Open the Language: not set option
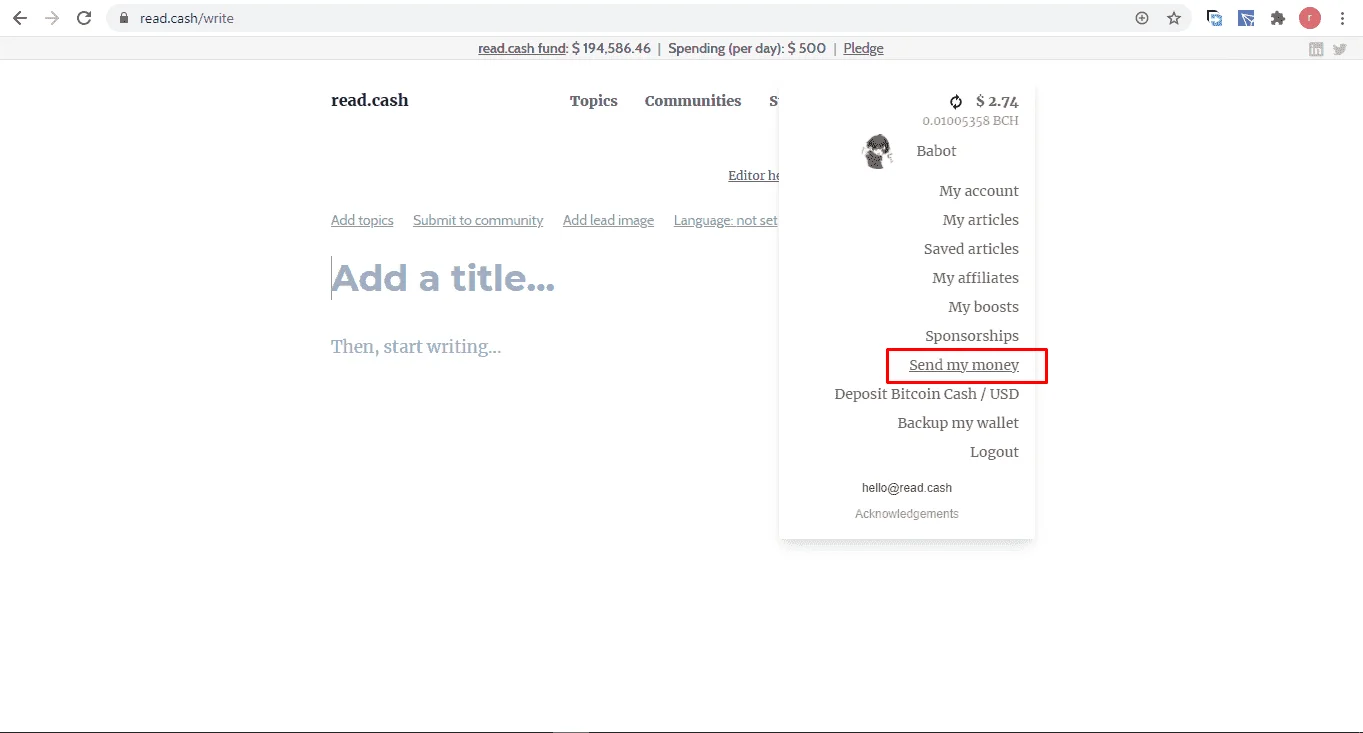This screenshot has height=733, width=1363. [726, 220]
